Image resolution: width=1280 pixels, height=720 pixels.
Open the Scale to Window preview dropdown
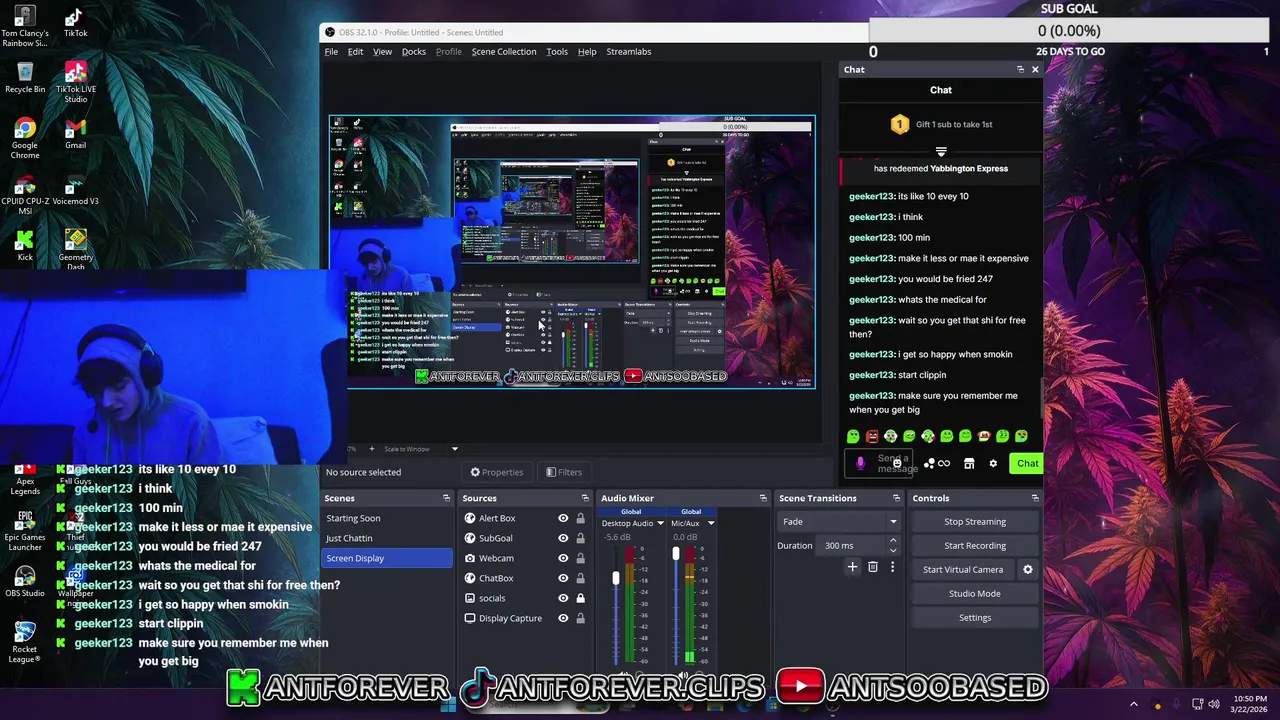tap(454, 449)
